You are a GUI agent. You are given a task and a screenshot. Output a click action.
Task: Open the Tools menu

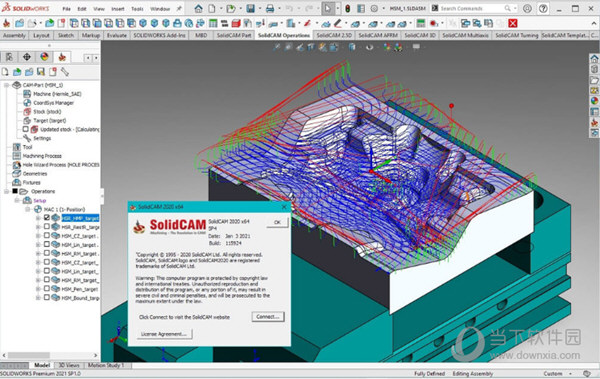(x=137, y=8)
